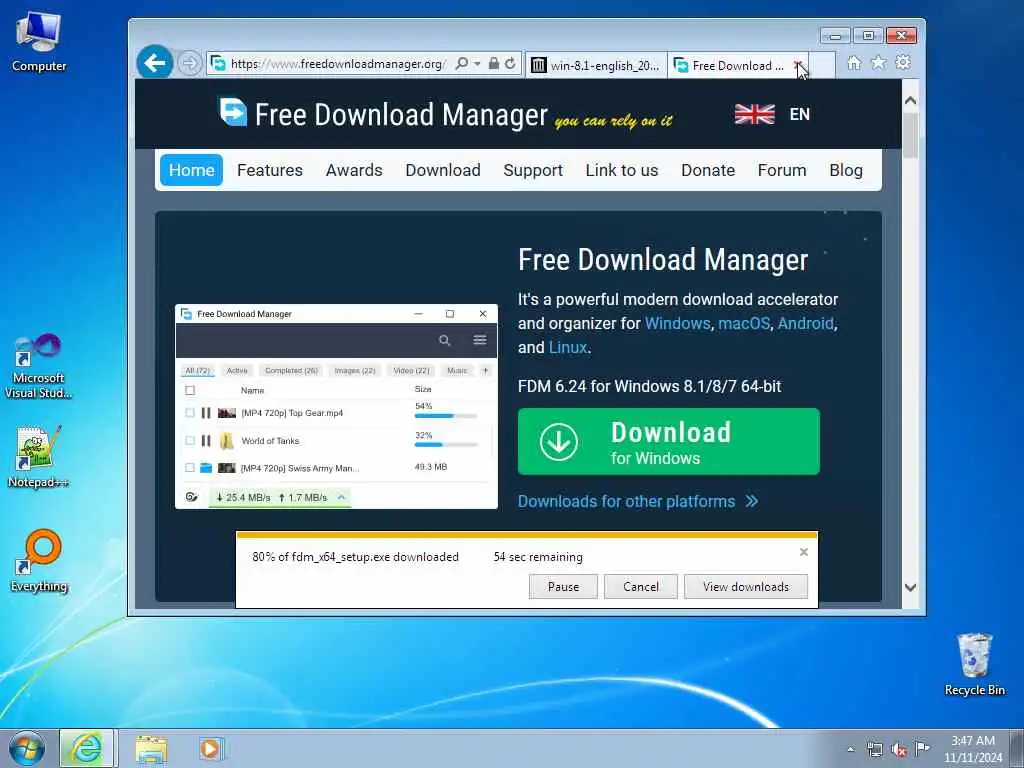
Task: Click the network tray icon
Action: [874, 750]
